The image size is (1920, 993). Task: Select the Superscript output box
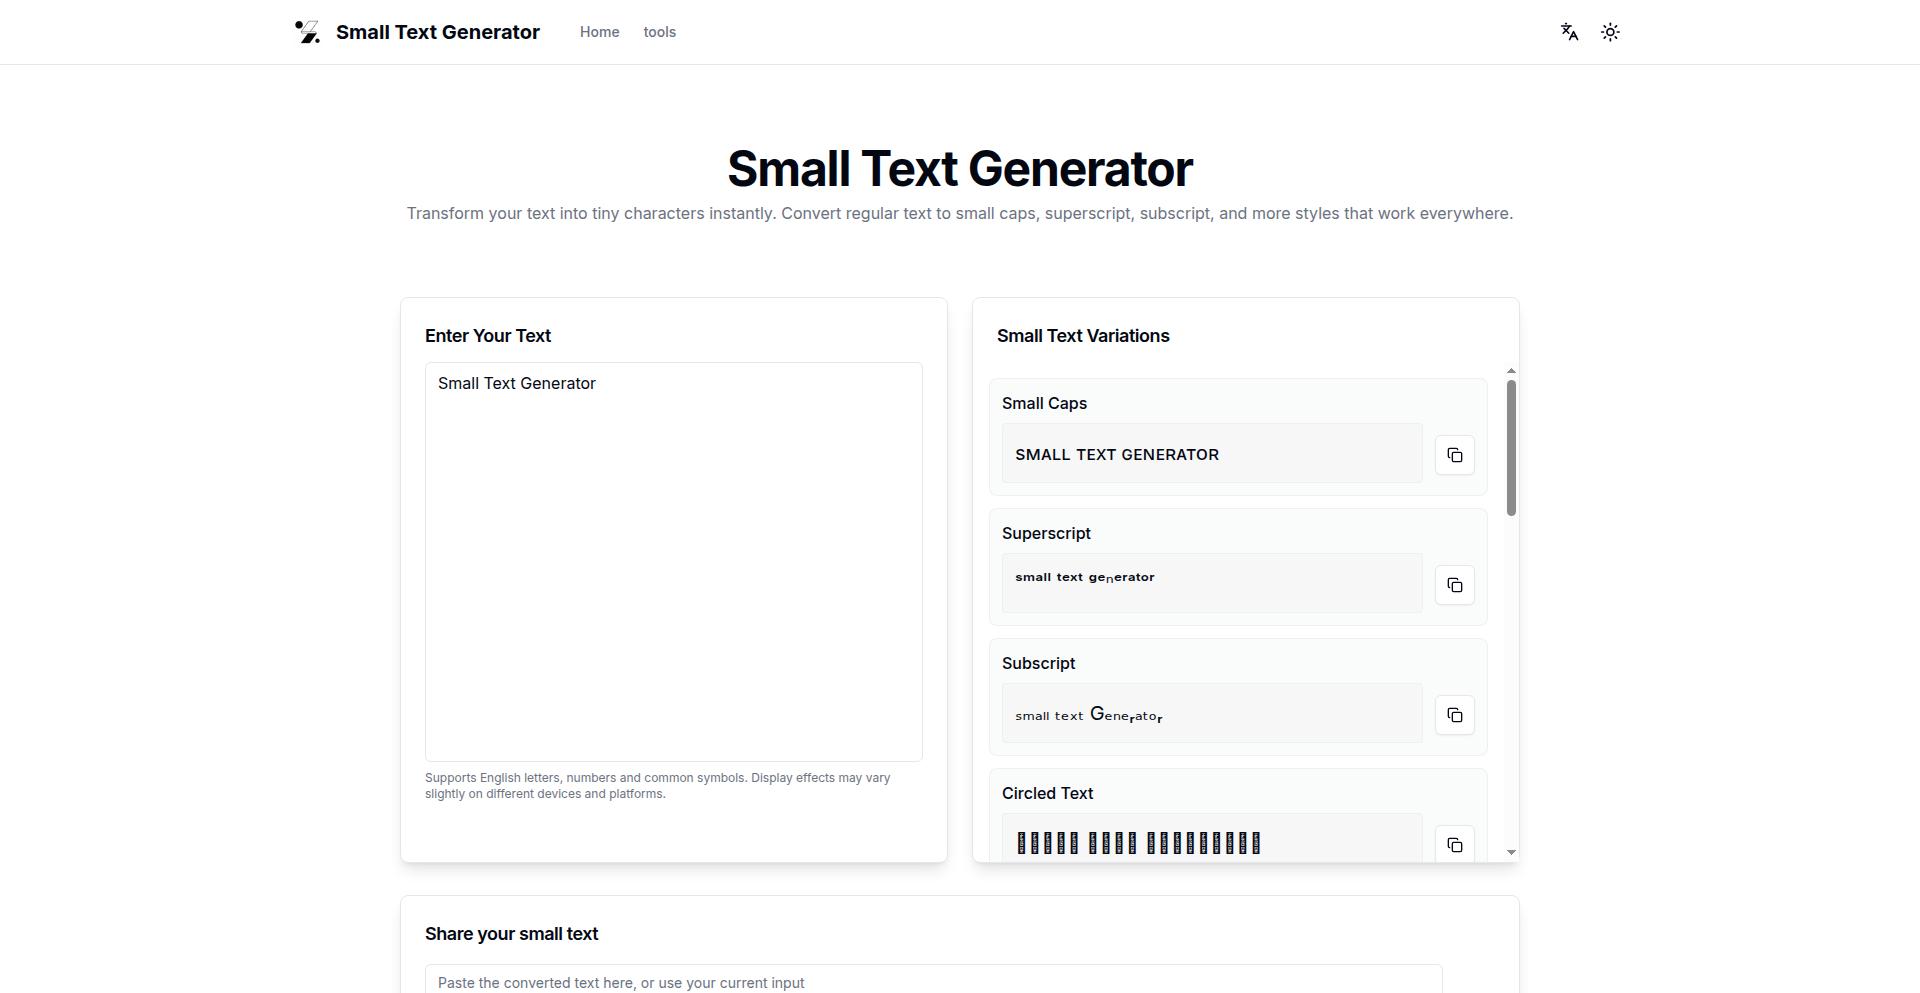pos(1211,583)
